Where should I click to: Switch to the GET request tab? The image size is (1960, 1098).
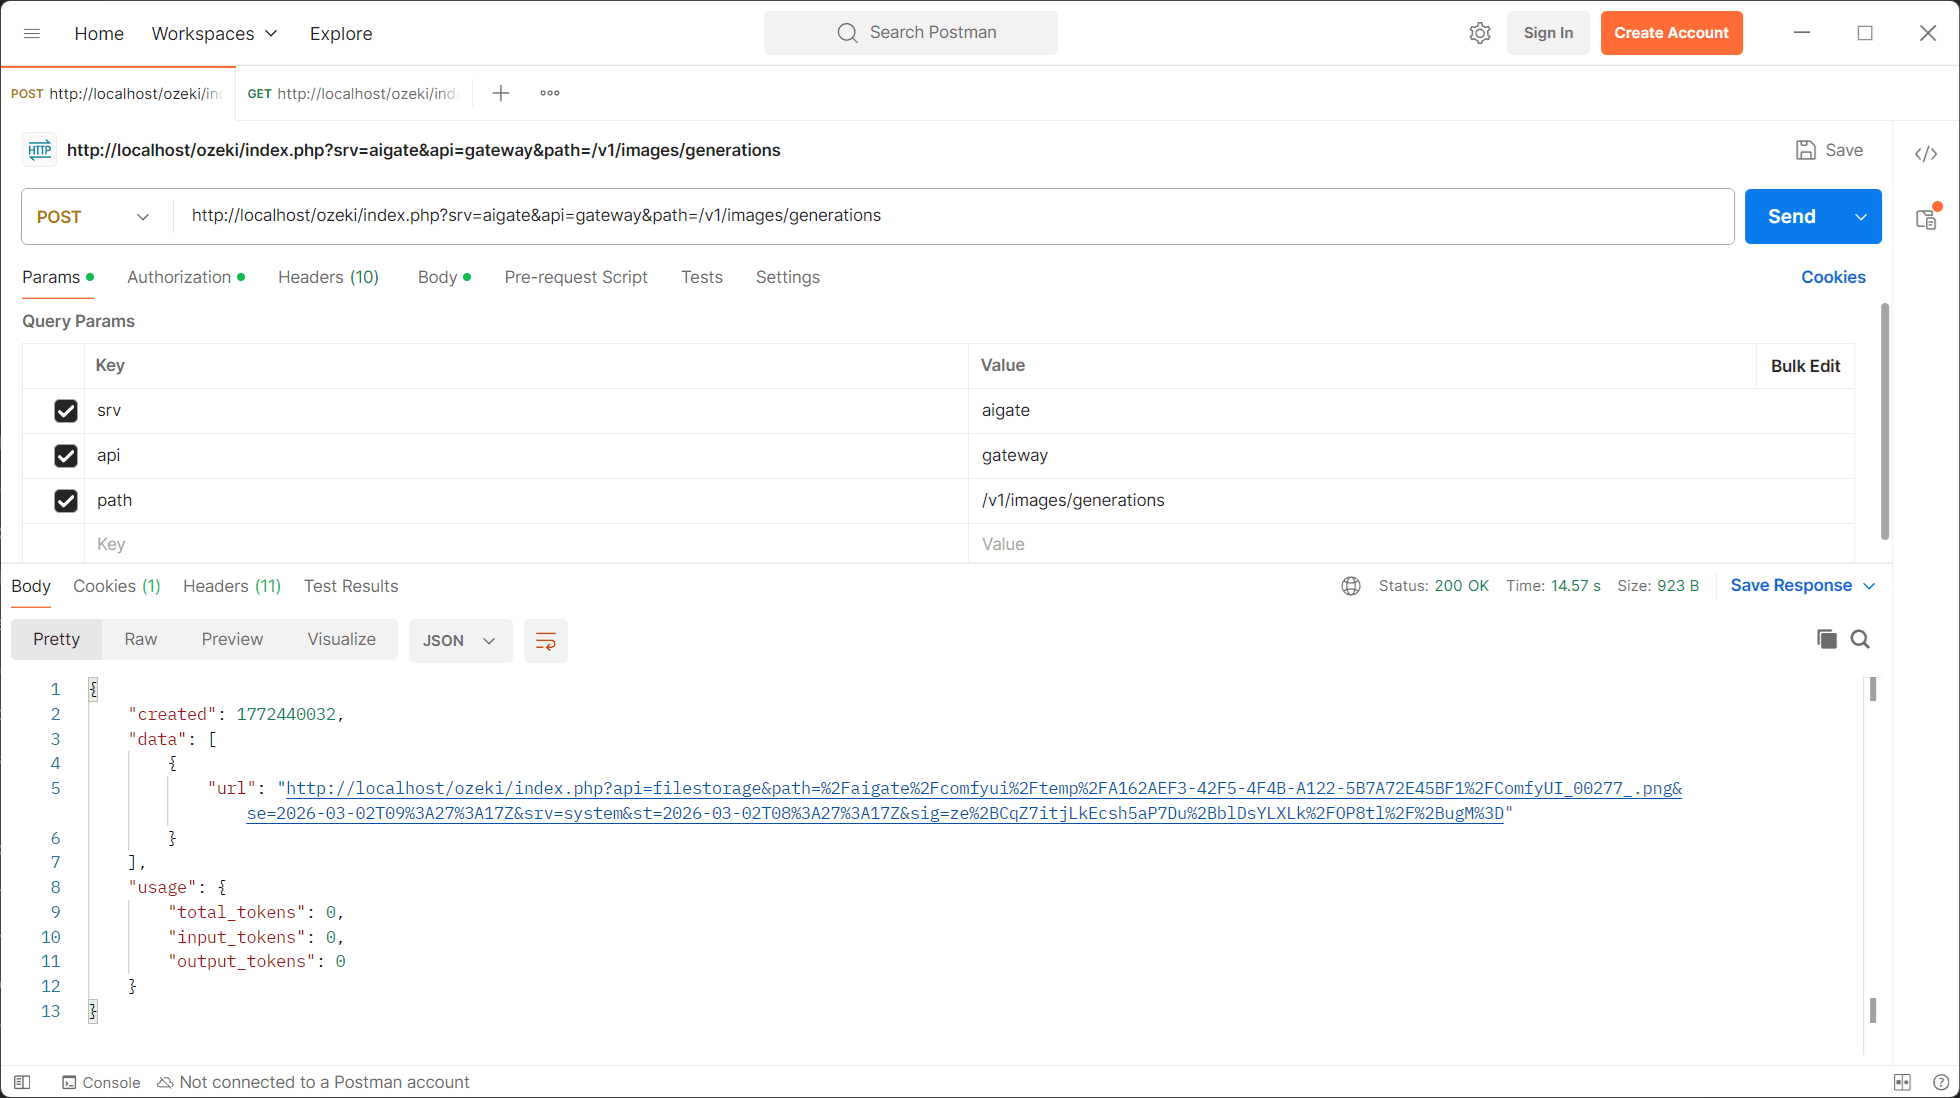click(x=353, y=93)
